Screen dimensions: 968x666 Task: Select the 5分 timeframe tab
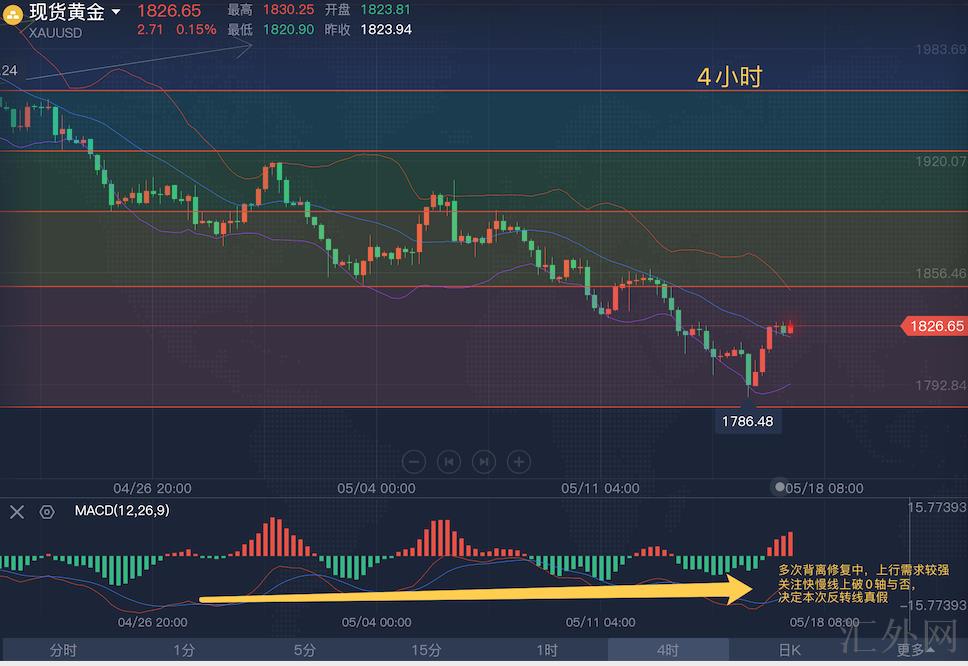(x=304, y=650)
